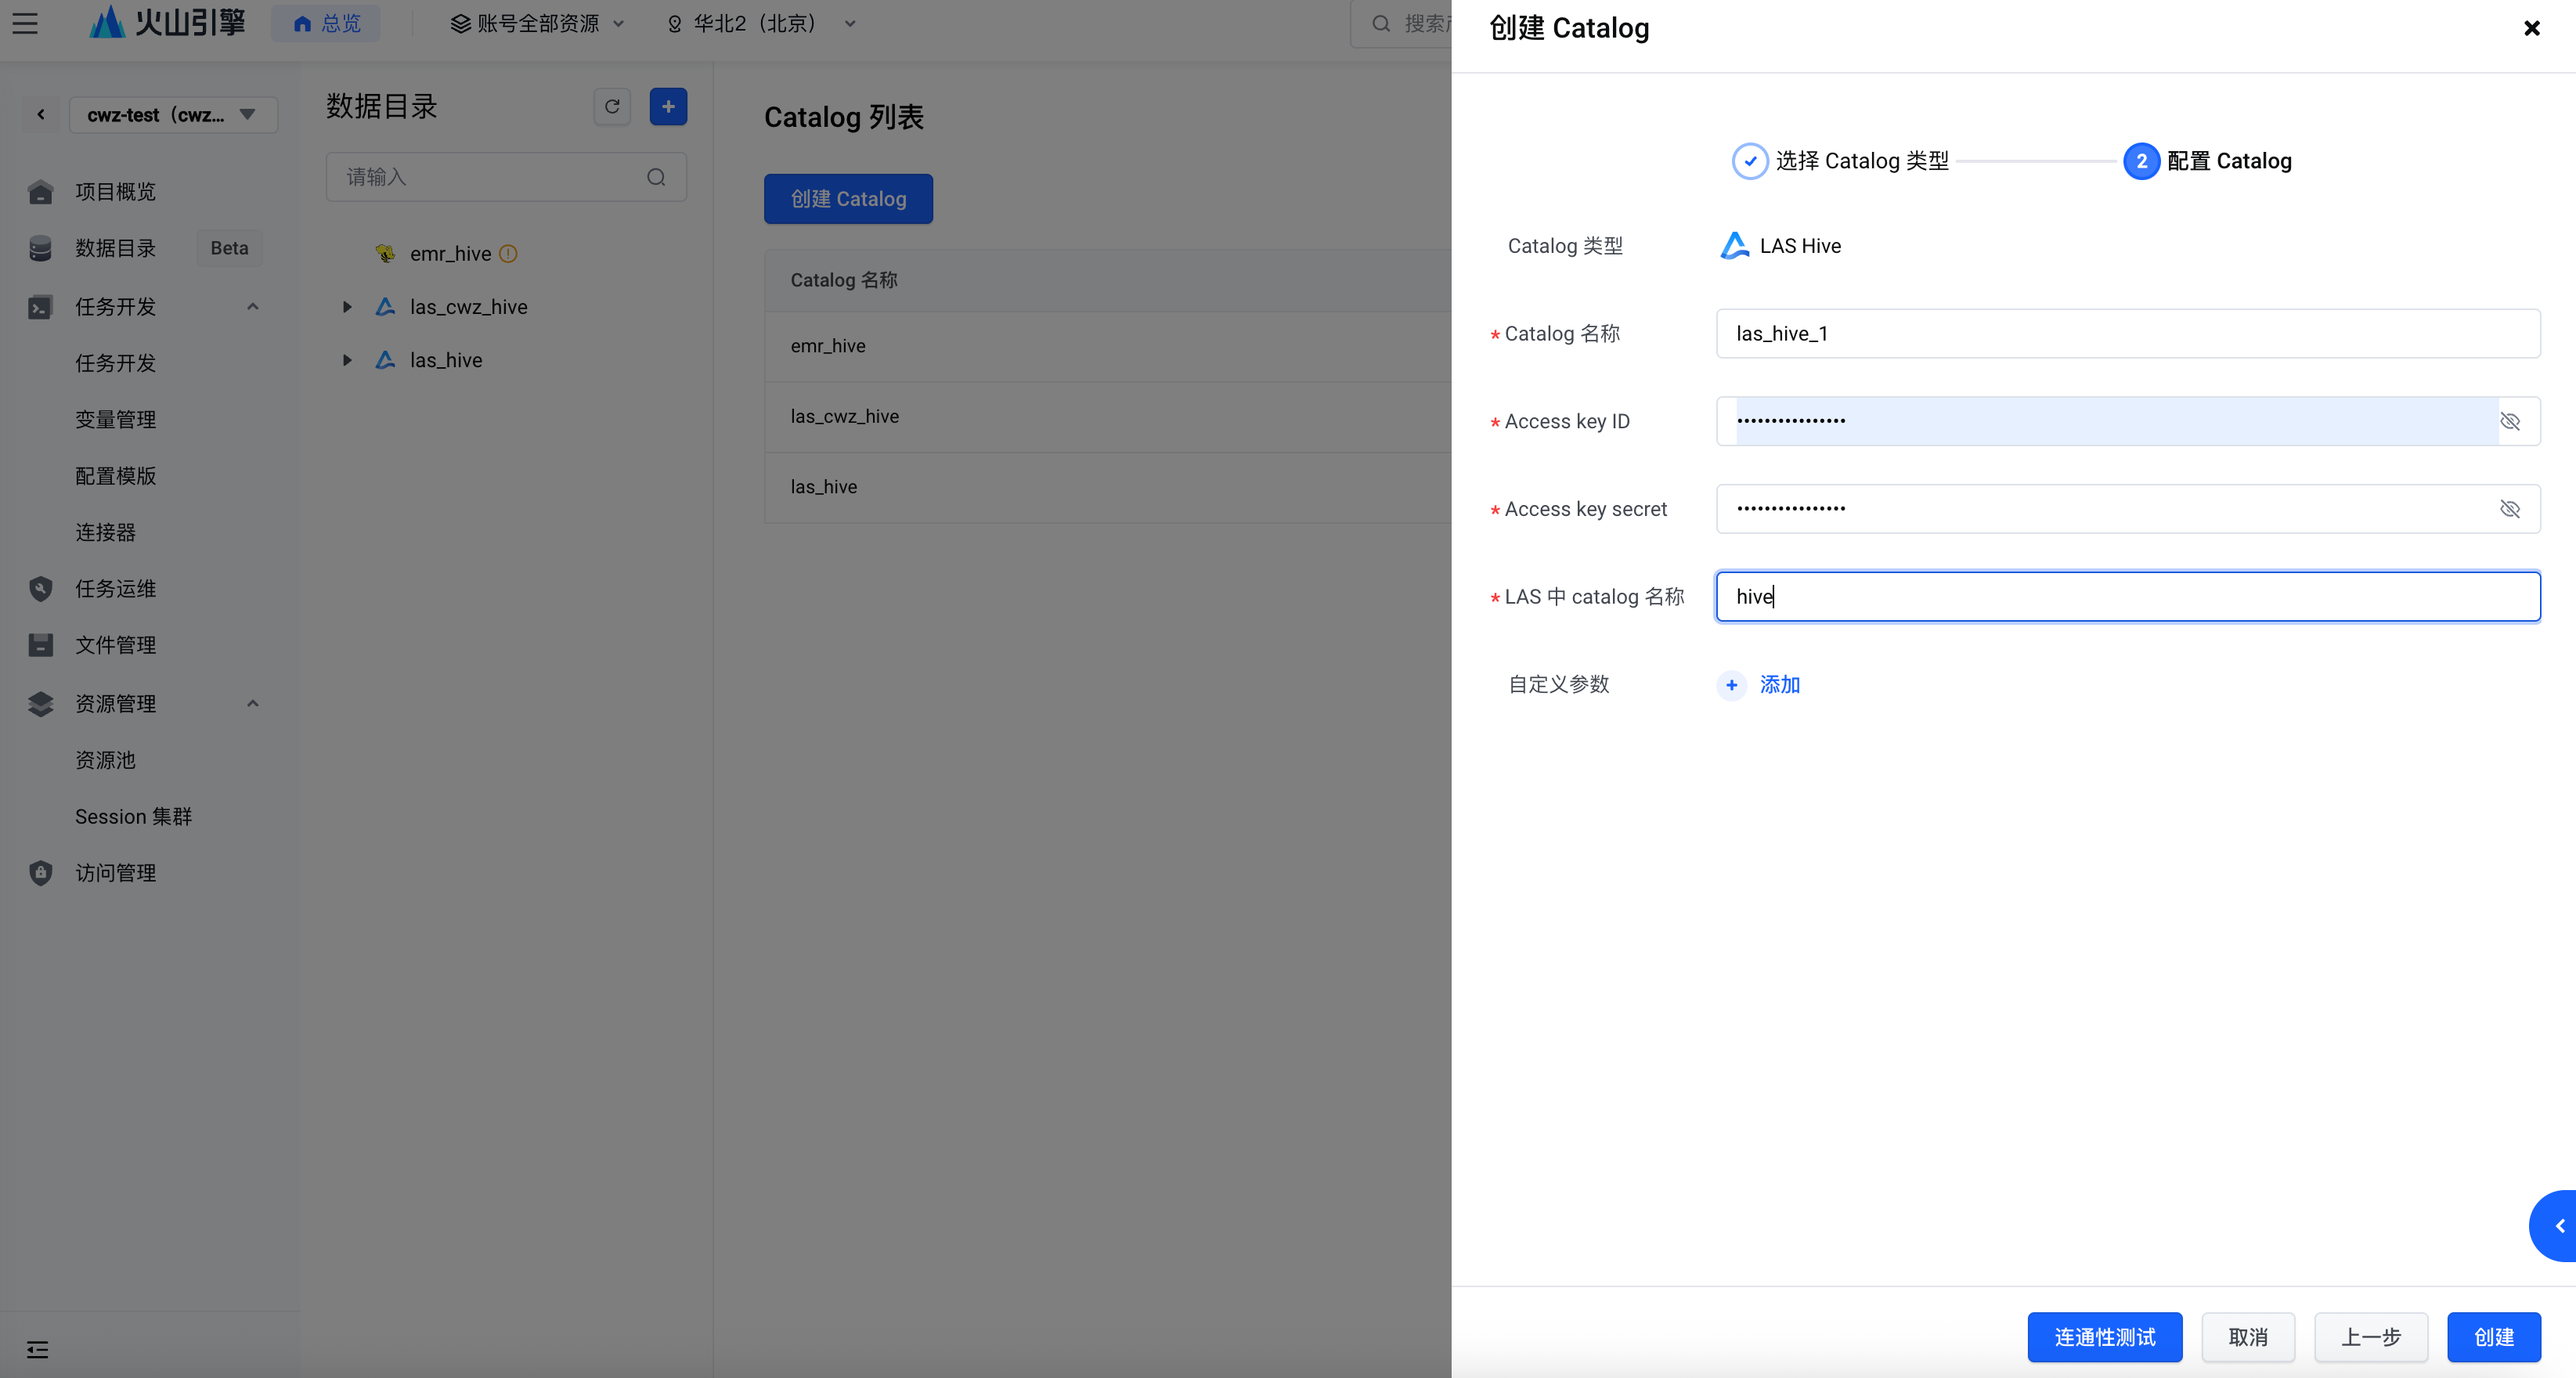Click the 创建 button in footer

2493,1337
